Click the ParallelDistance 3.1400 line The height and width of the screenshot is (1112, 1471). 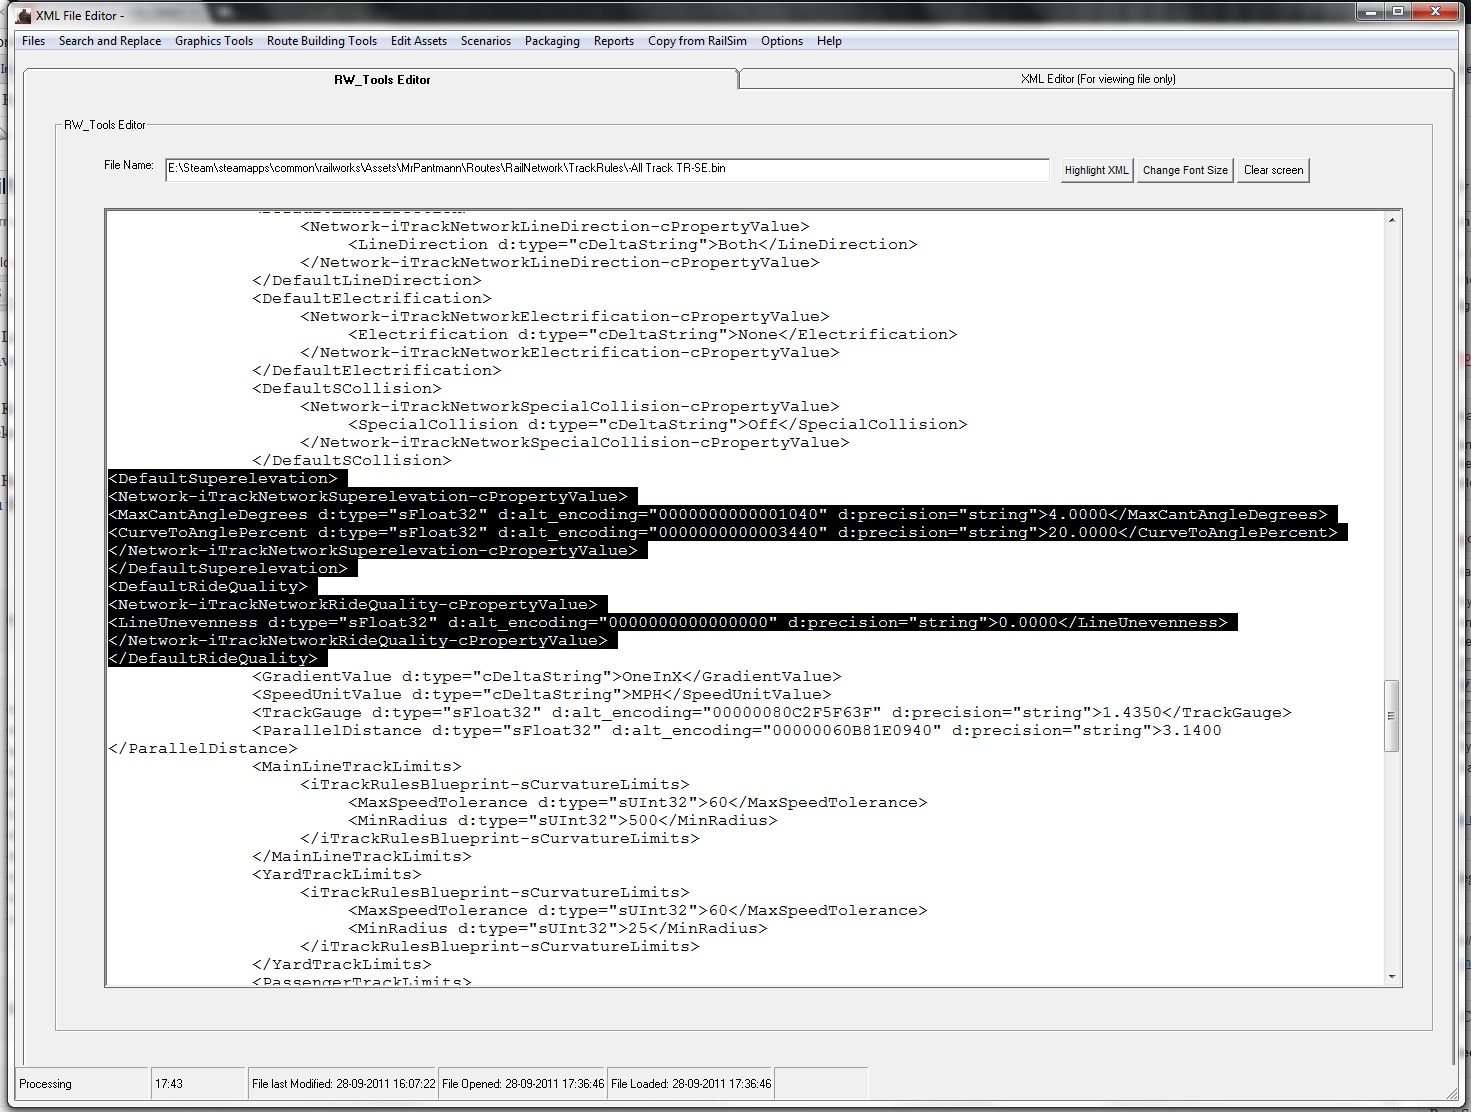736,731
